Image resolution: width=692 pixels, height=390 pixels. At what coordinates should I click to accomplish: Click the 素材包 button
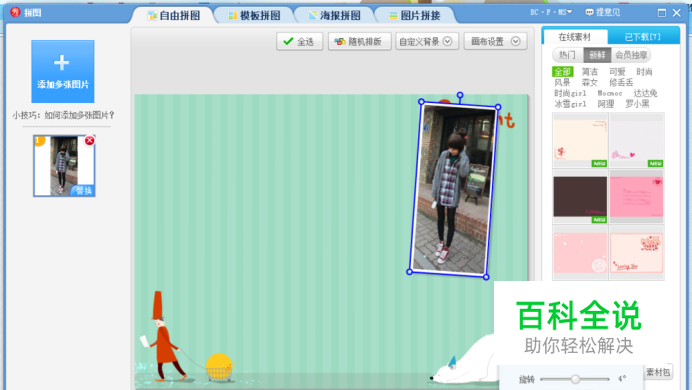click(x=658, y=372)
